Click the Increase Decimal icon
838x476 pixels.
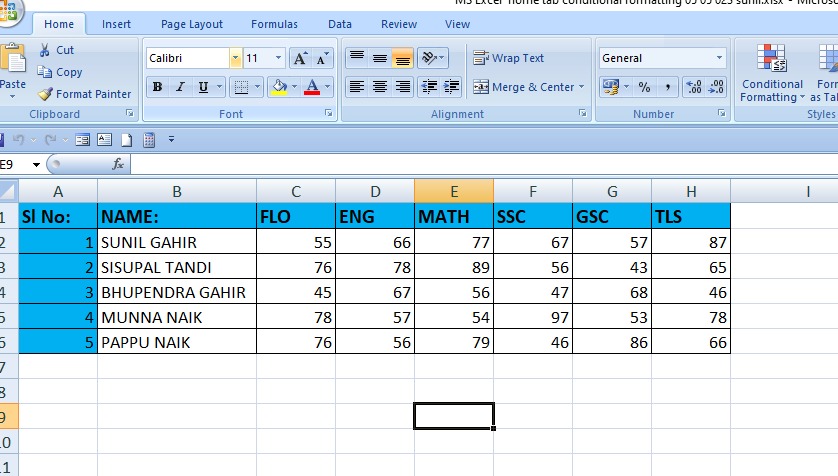tap(693, 87)
